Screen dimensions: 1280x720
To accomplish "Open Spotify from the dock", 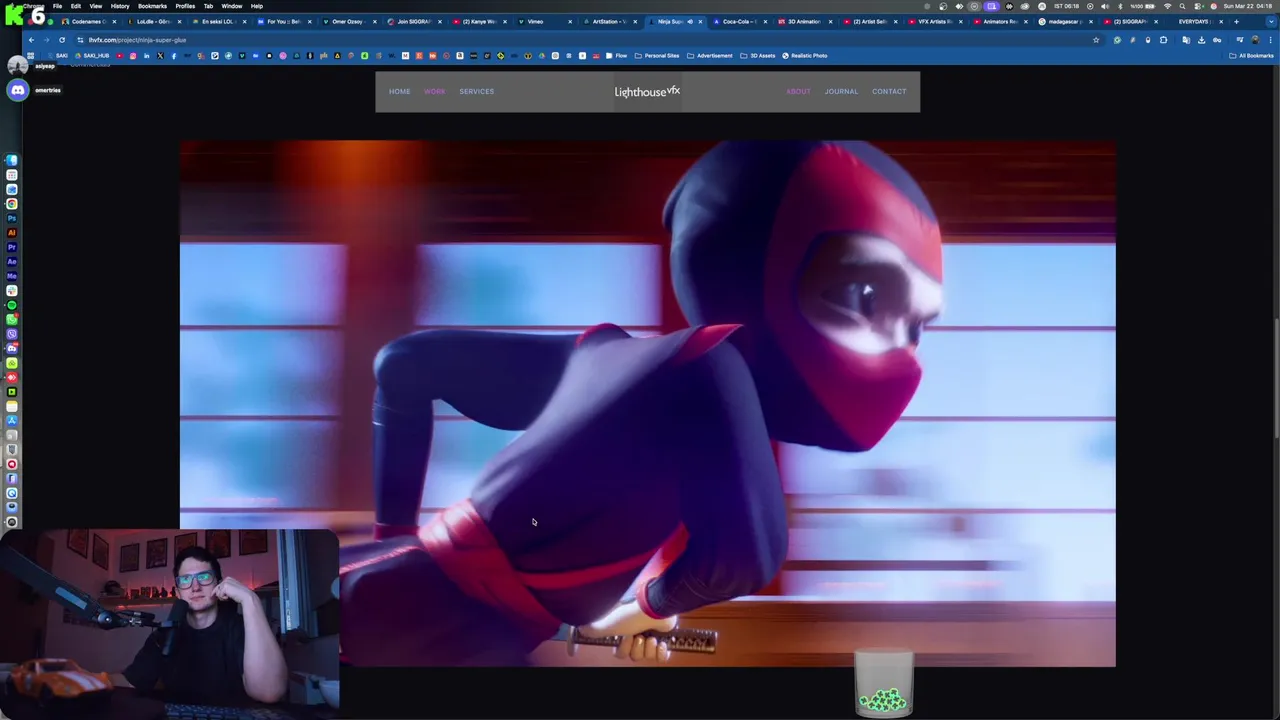I will (12, 305).
